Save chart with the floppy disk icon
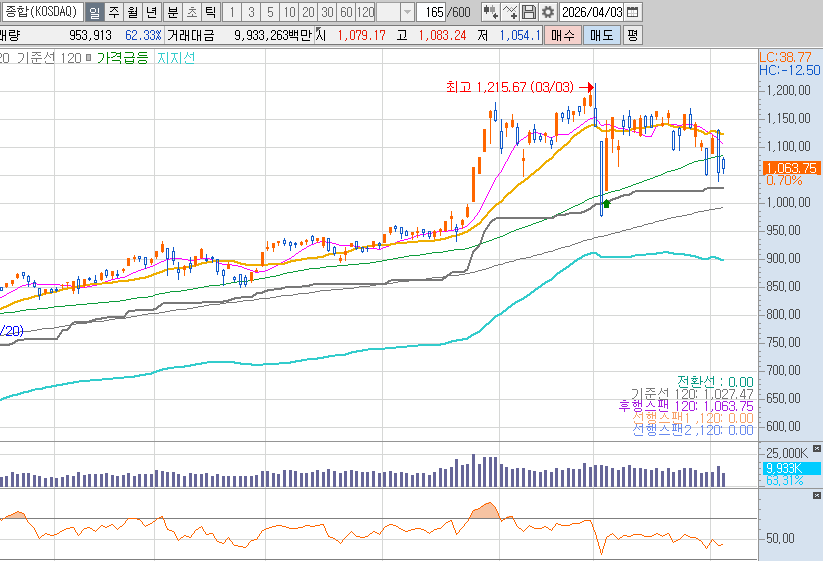823x561 pixels. pyautogui.click(x=529, y=12)
